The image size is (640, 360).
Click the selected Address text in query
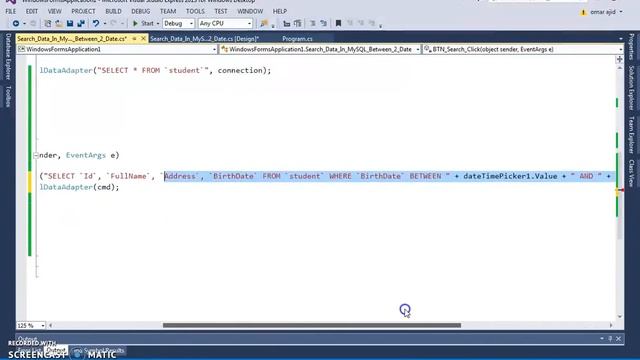pos(180,176)
